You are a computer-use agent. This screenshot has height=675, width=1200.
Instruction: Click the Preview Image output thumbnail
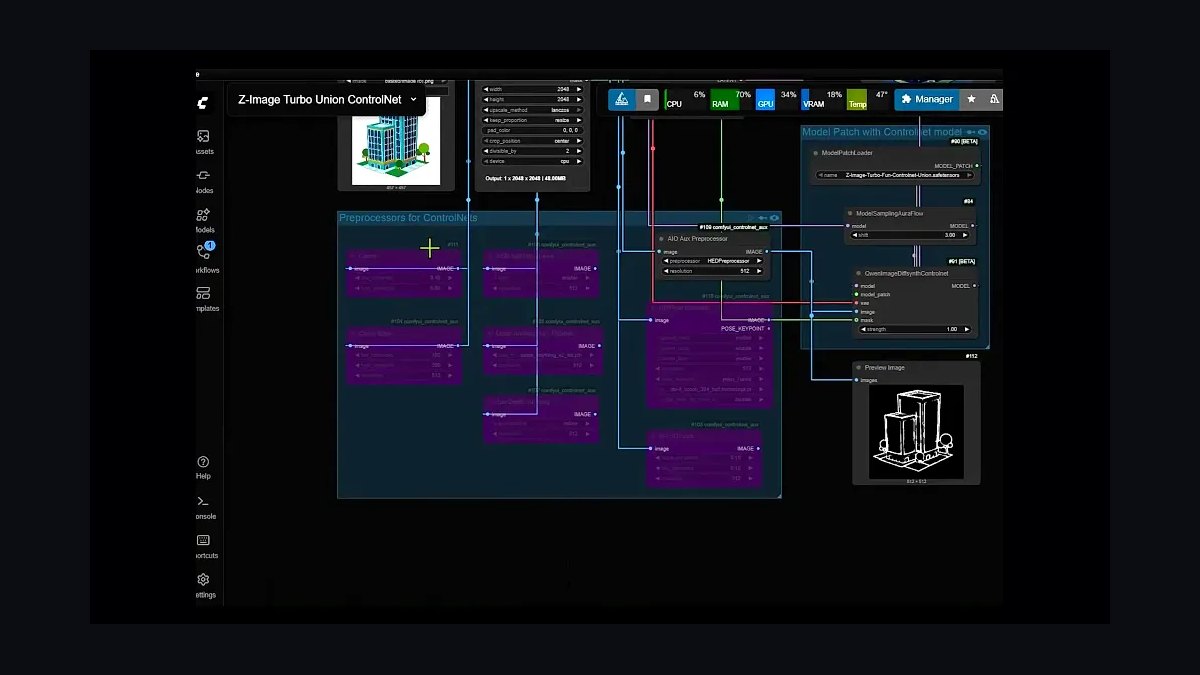pos(916,431)
